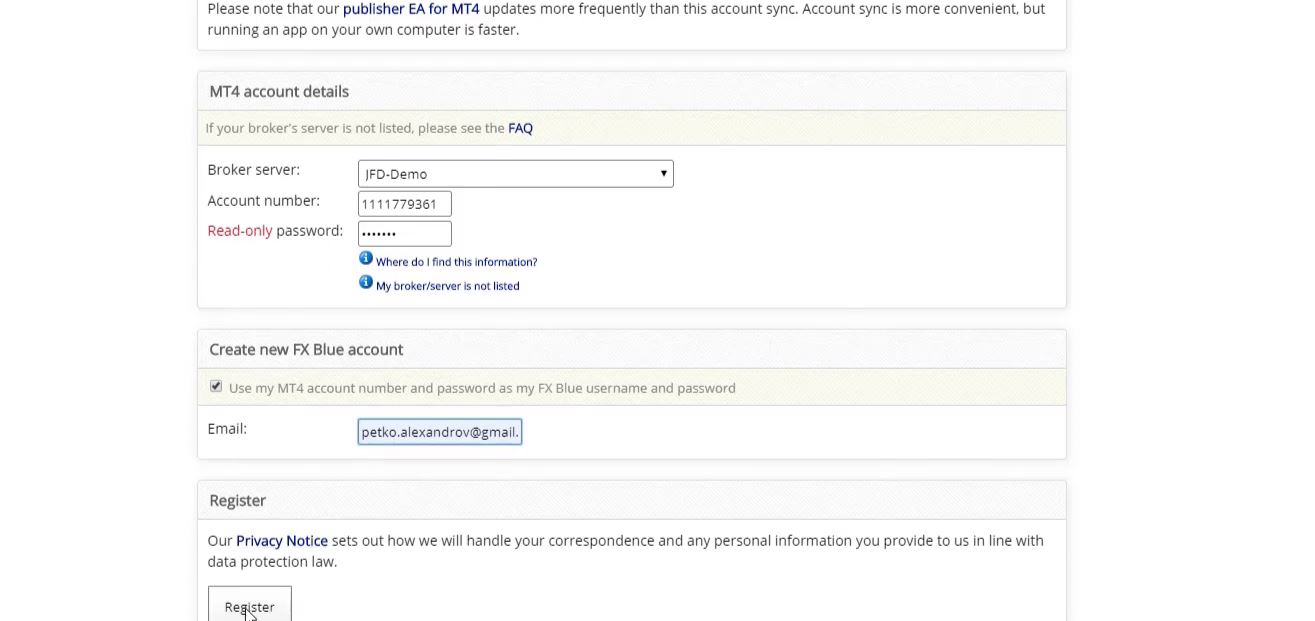Click the info icon beside 'Where do I find this information?'

tap(366, 258)
